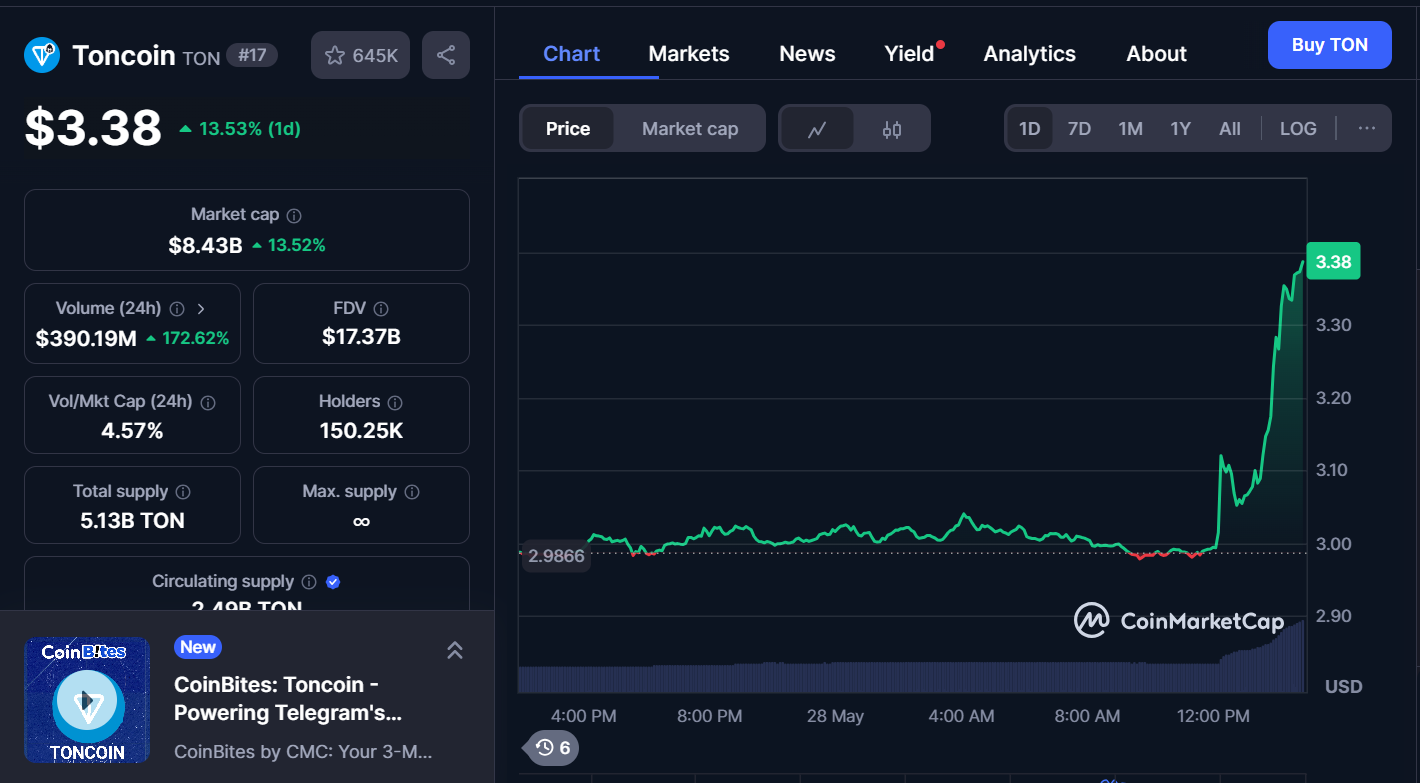Click the 150.25K holders value
The image size is (1420, 783).
coord(361,431)
